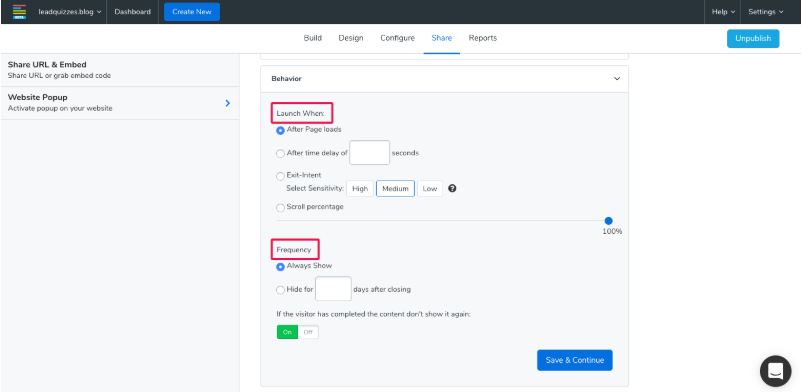Screen dimensions: 802x392
Task: Collapse the Behavior section chevron
Action: (x=617, y=79)
